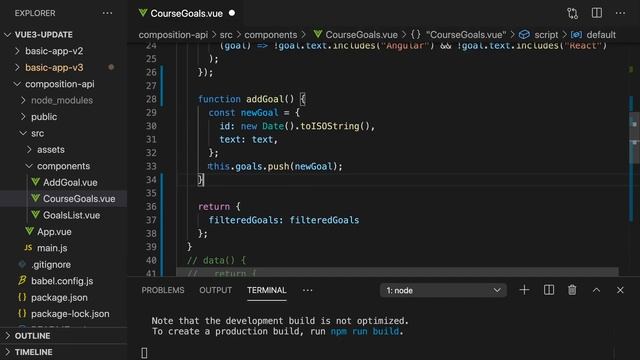640x360 pixels.
Task: Click braces icon in breadcrumb before "CourseGoals.vue"
Action: 416,34
